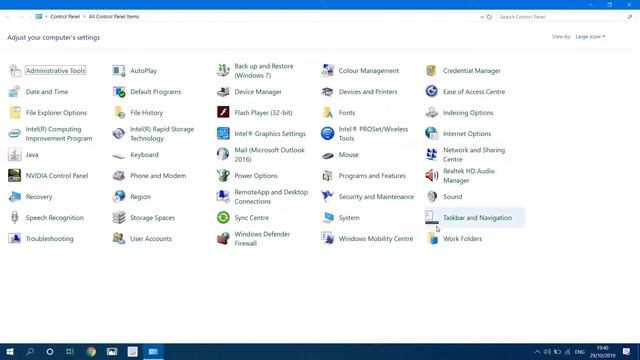
Task: Open Task View on taskbar
Action: 70,352
